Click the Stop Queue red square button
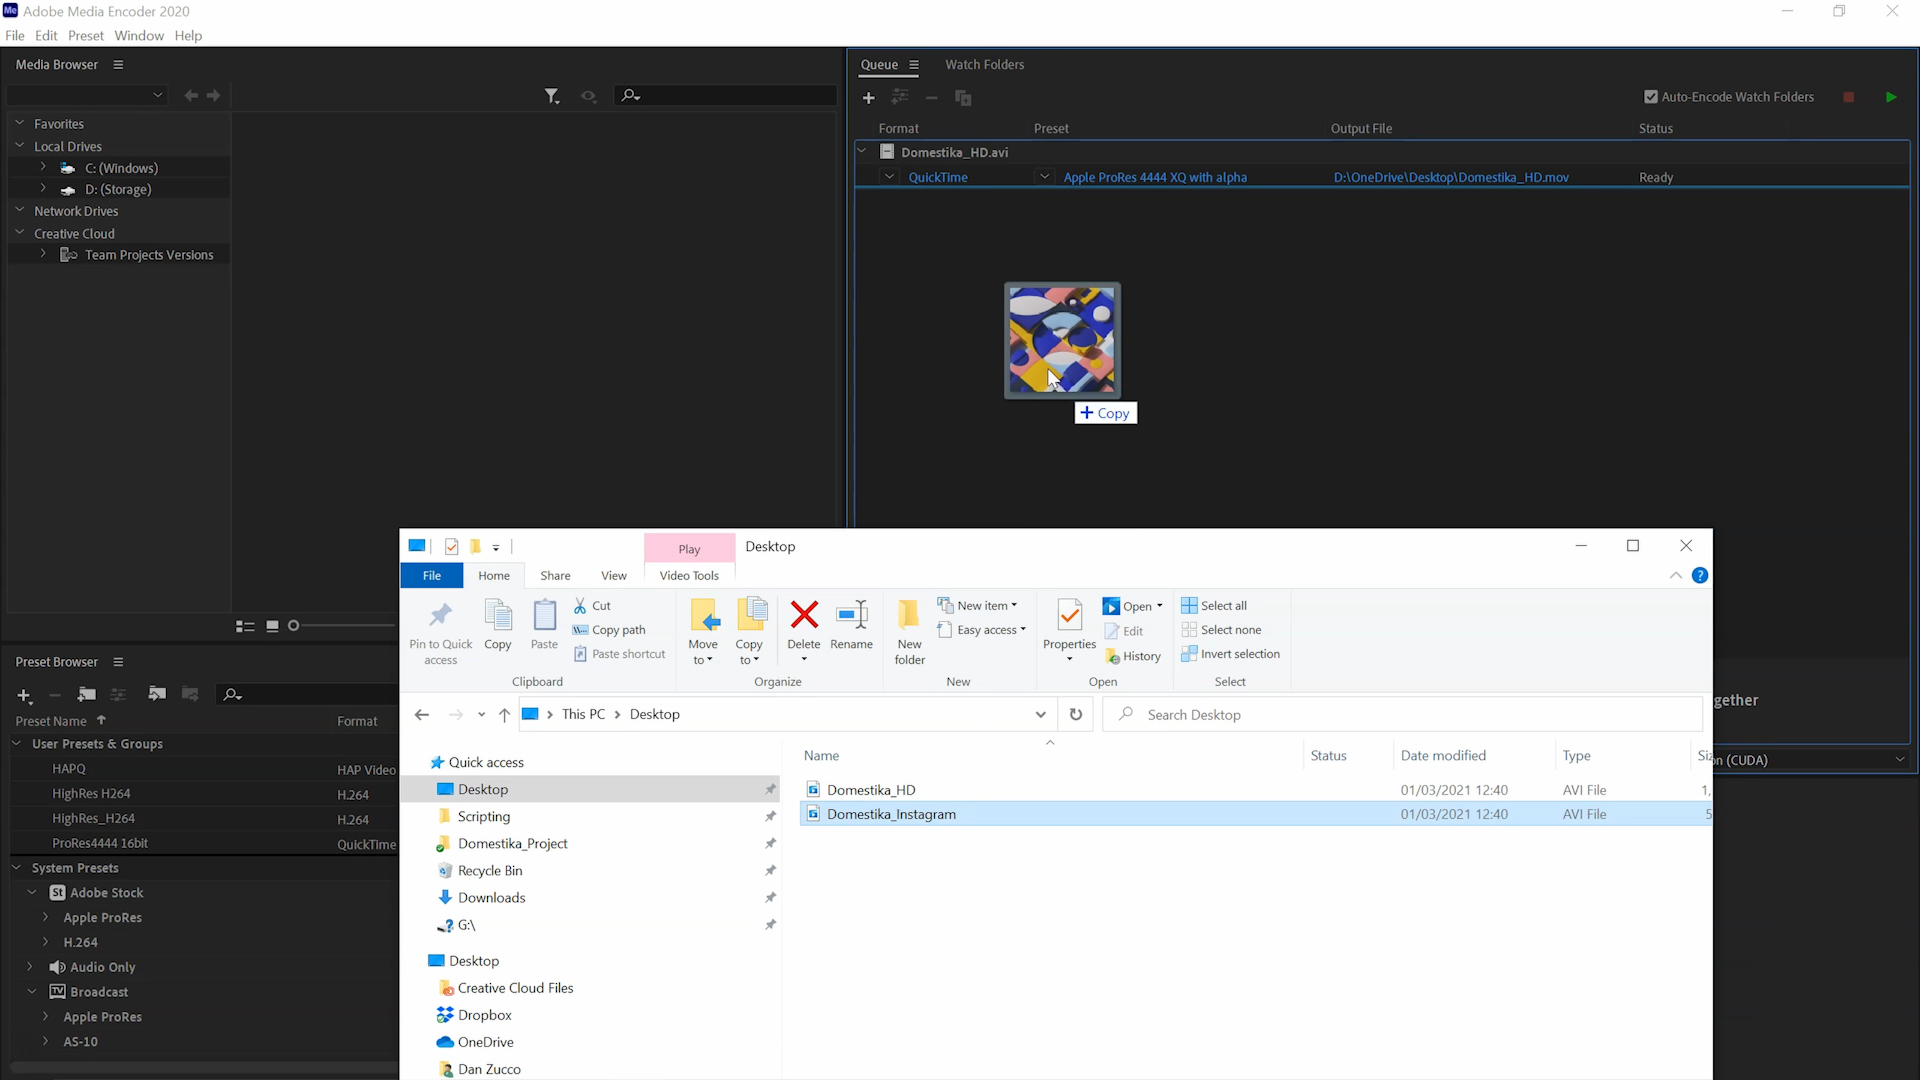This screenshot has width=1920, height=1080. pyautogui.click(x=1848, y=97)
